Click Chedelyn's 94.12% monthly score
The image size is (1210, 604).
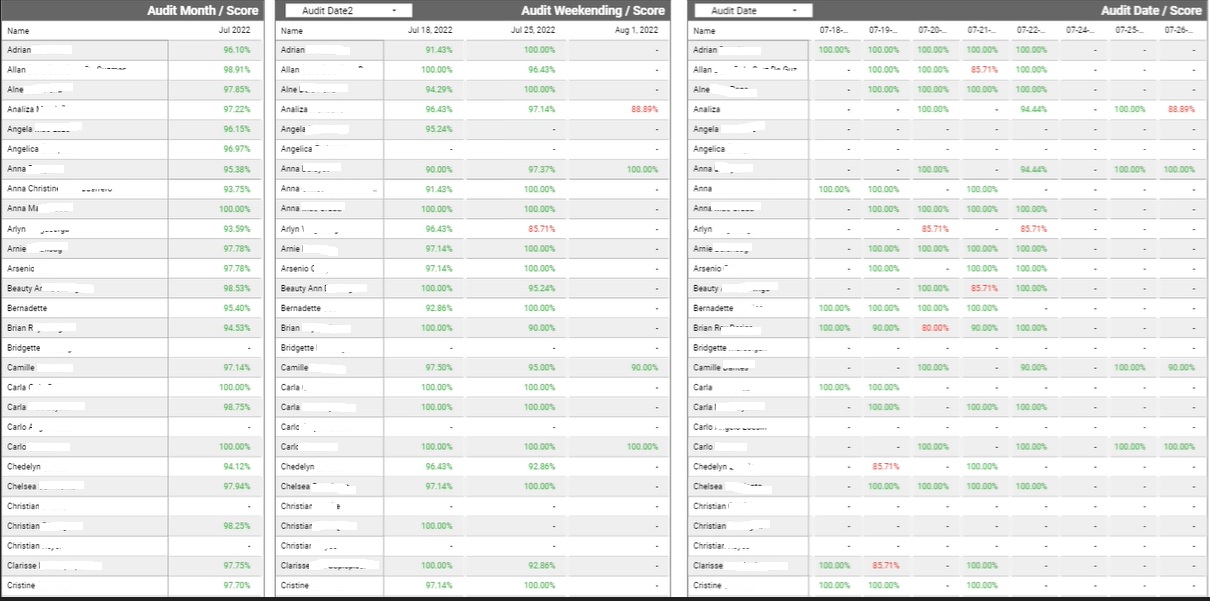point(236,466)
